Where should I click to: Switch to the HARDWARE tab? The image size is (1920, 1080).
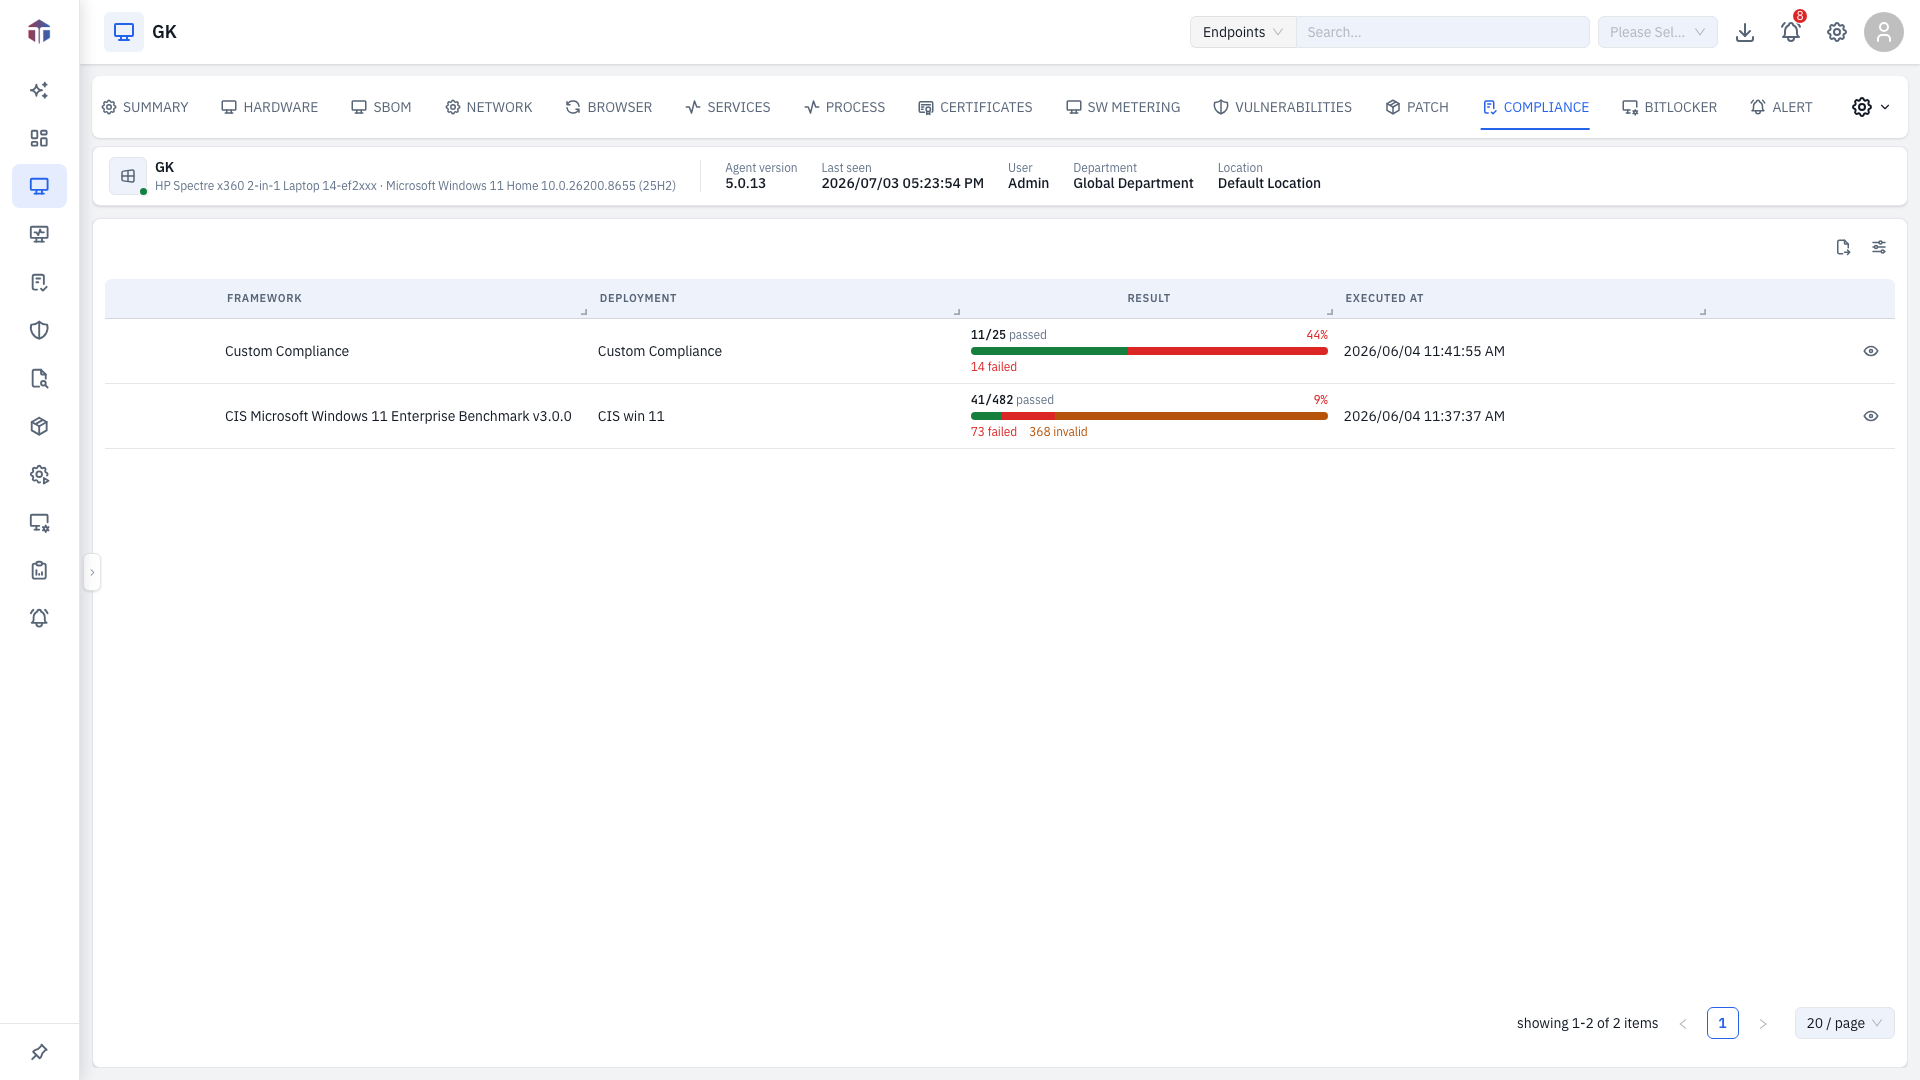tap(269, 107)
